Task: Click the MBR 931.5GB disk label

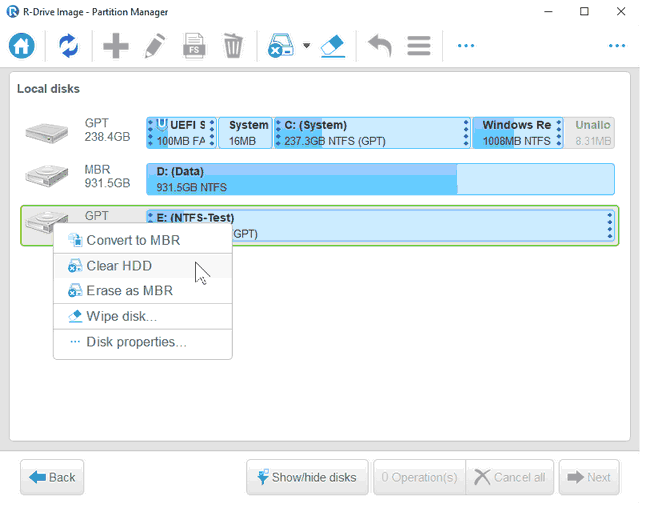Action: (x=107, y=176)
